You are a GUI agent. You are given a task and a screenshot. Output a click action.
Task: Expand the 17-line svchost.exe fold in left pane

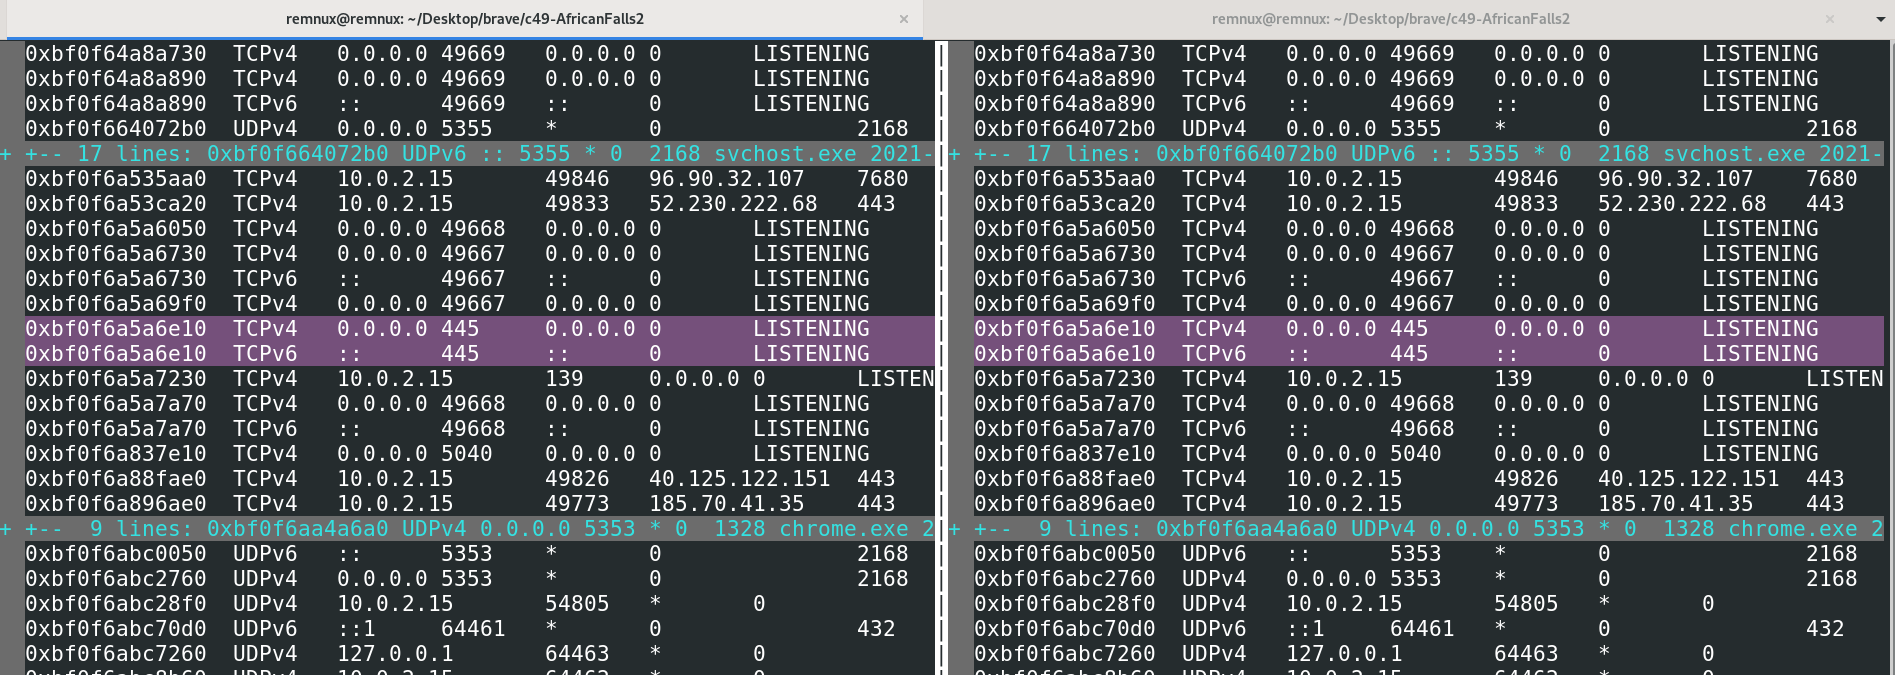pyautogui.click(x=6, y=154)
